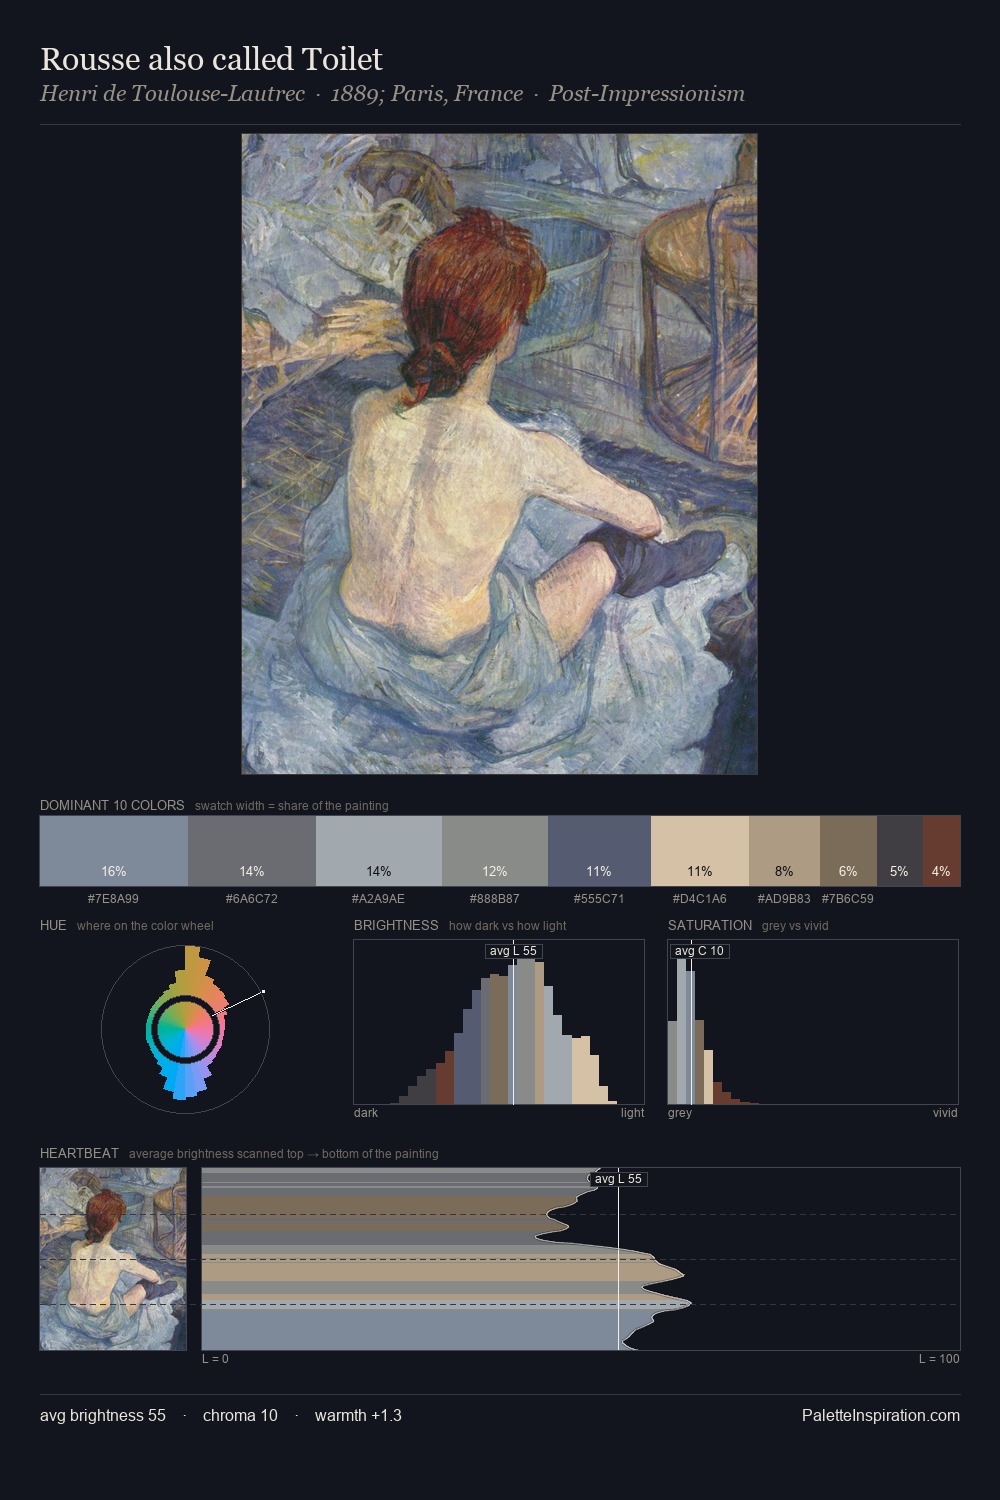Click the 'chroma 10' footer stat

click(x=240, y=1415)
